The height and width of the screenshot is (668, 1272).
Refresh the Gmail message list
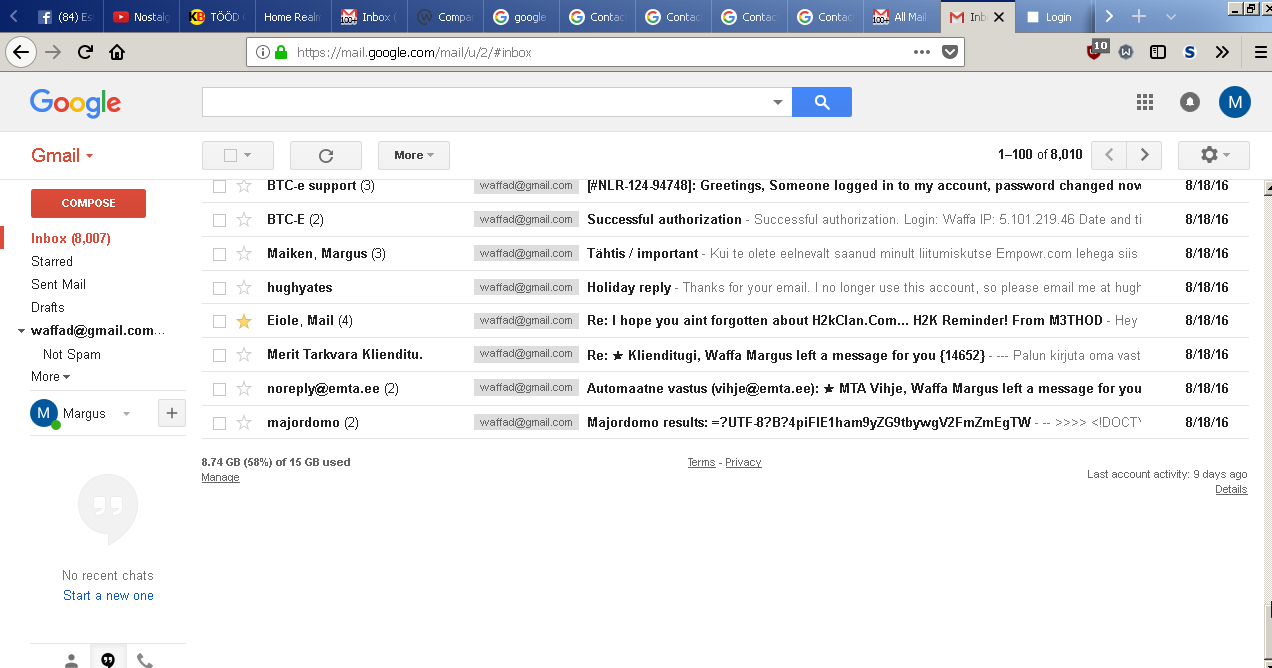pyautogui.click(x=326, y=155)
